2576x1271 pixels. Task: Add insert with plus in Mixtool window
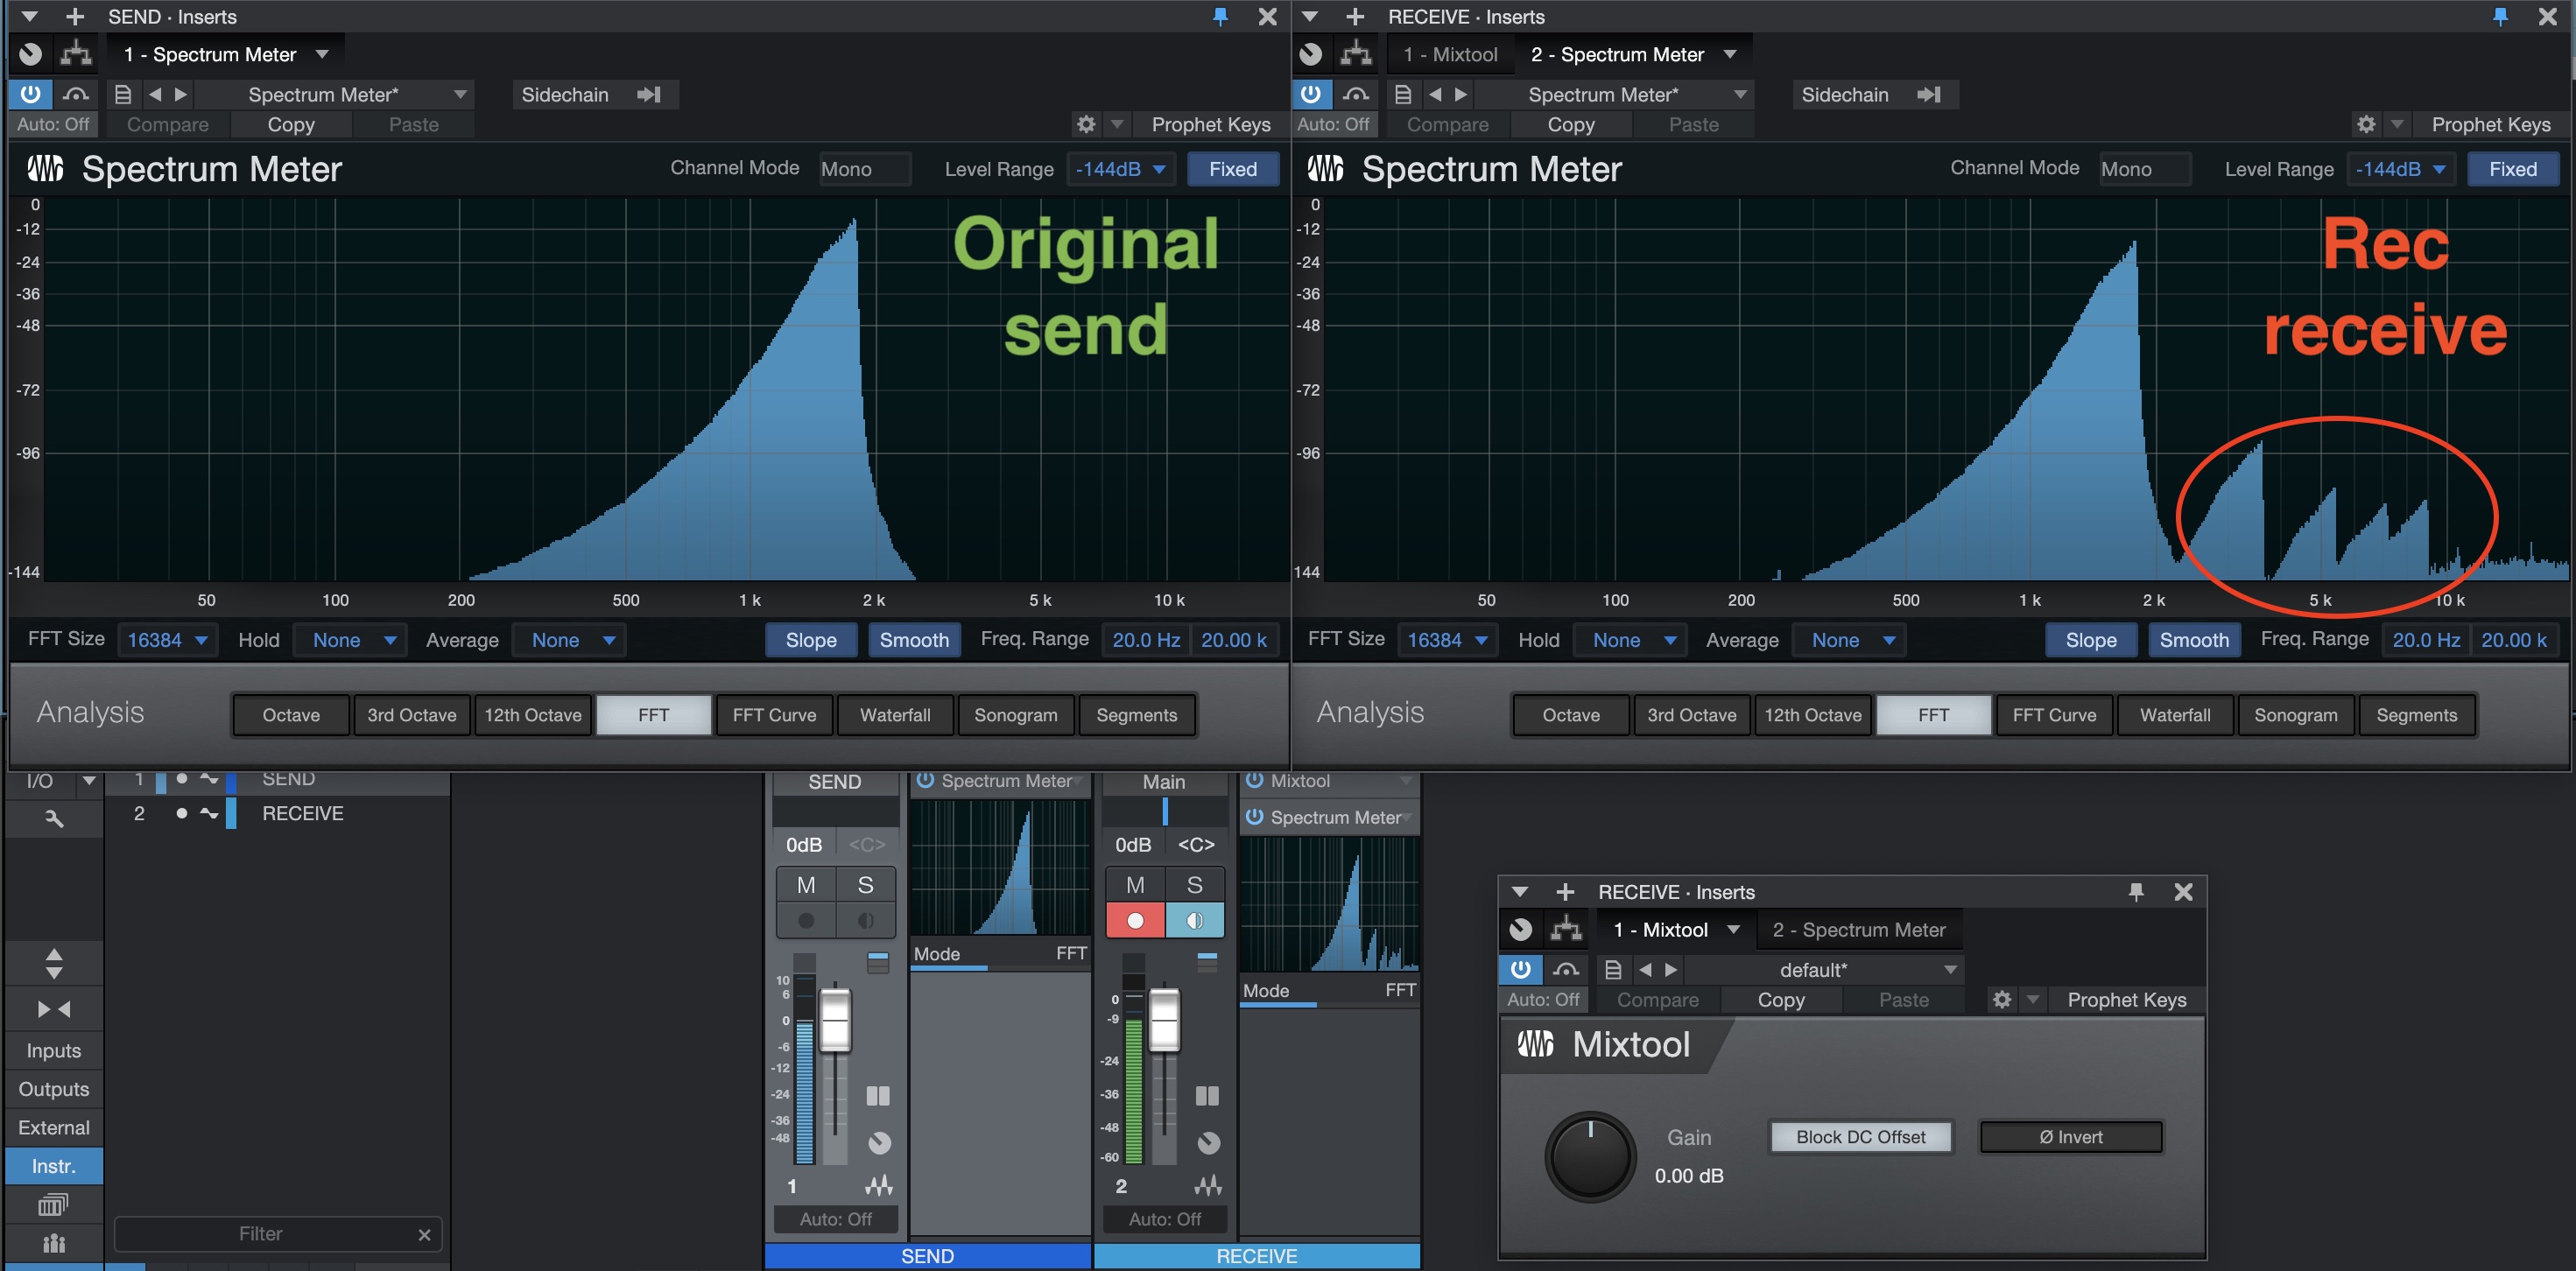click(x=1566, y=891)
